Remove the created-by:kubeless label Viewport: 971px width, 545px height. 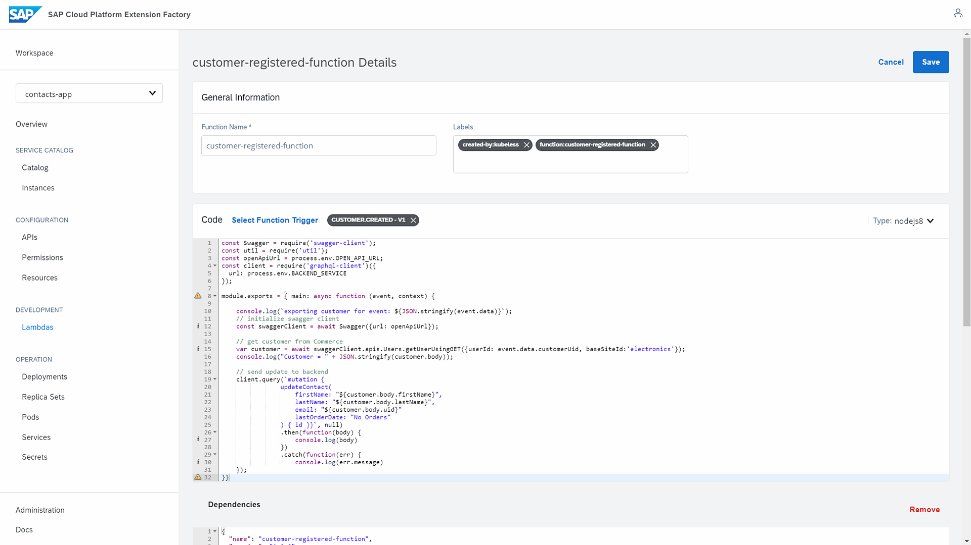coord(526,145)
